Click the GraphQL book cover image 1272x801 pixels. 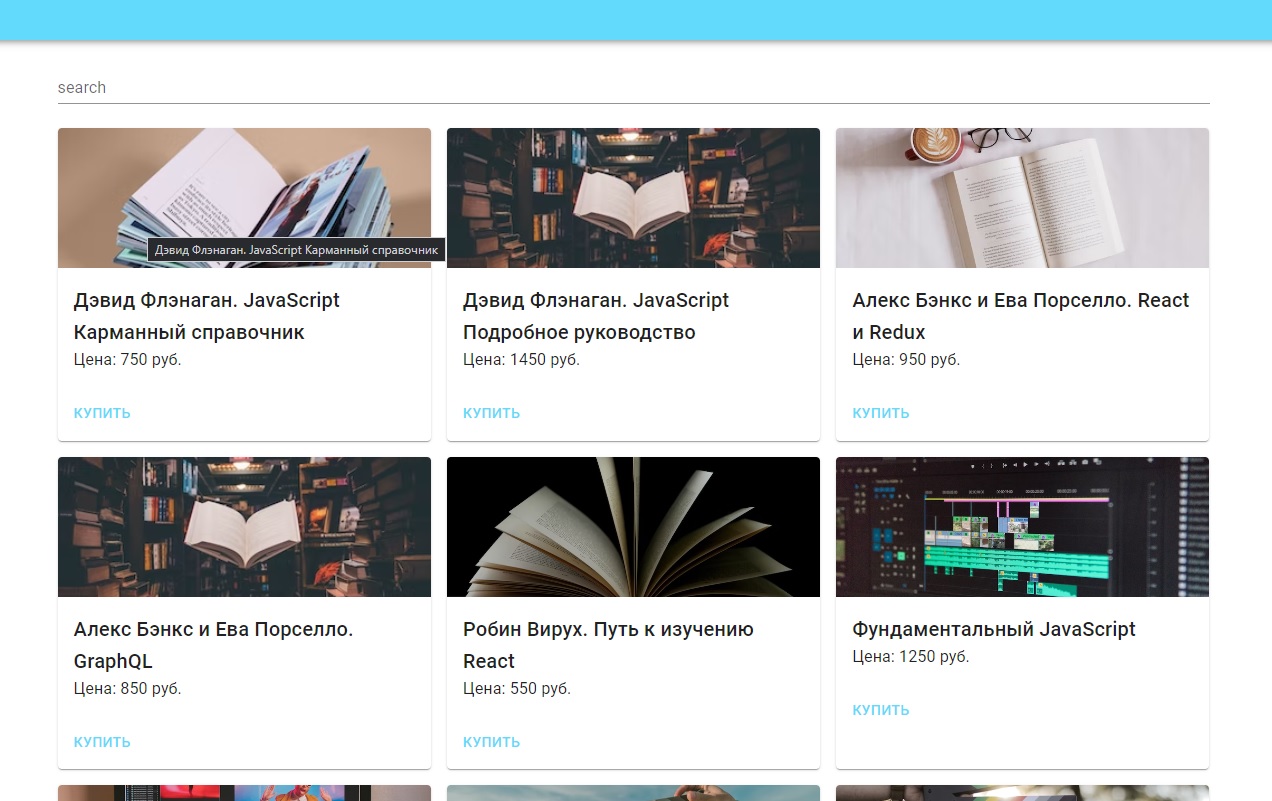point(244,527)
